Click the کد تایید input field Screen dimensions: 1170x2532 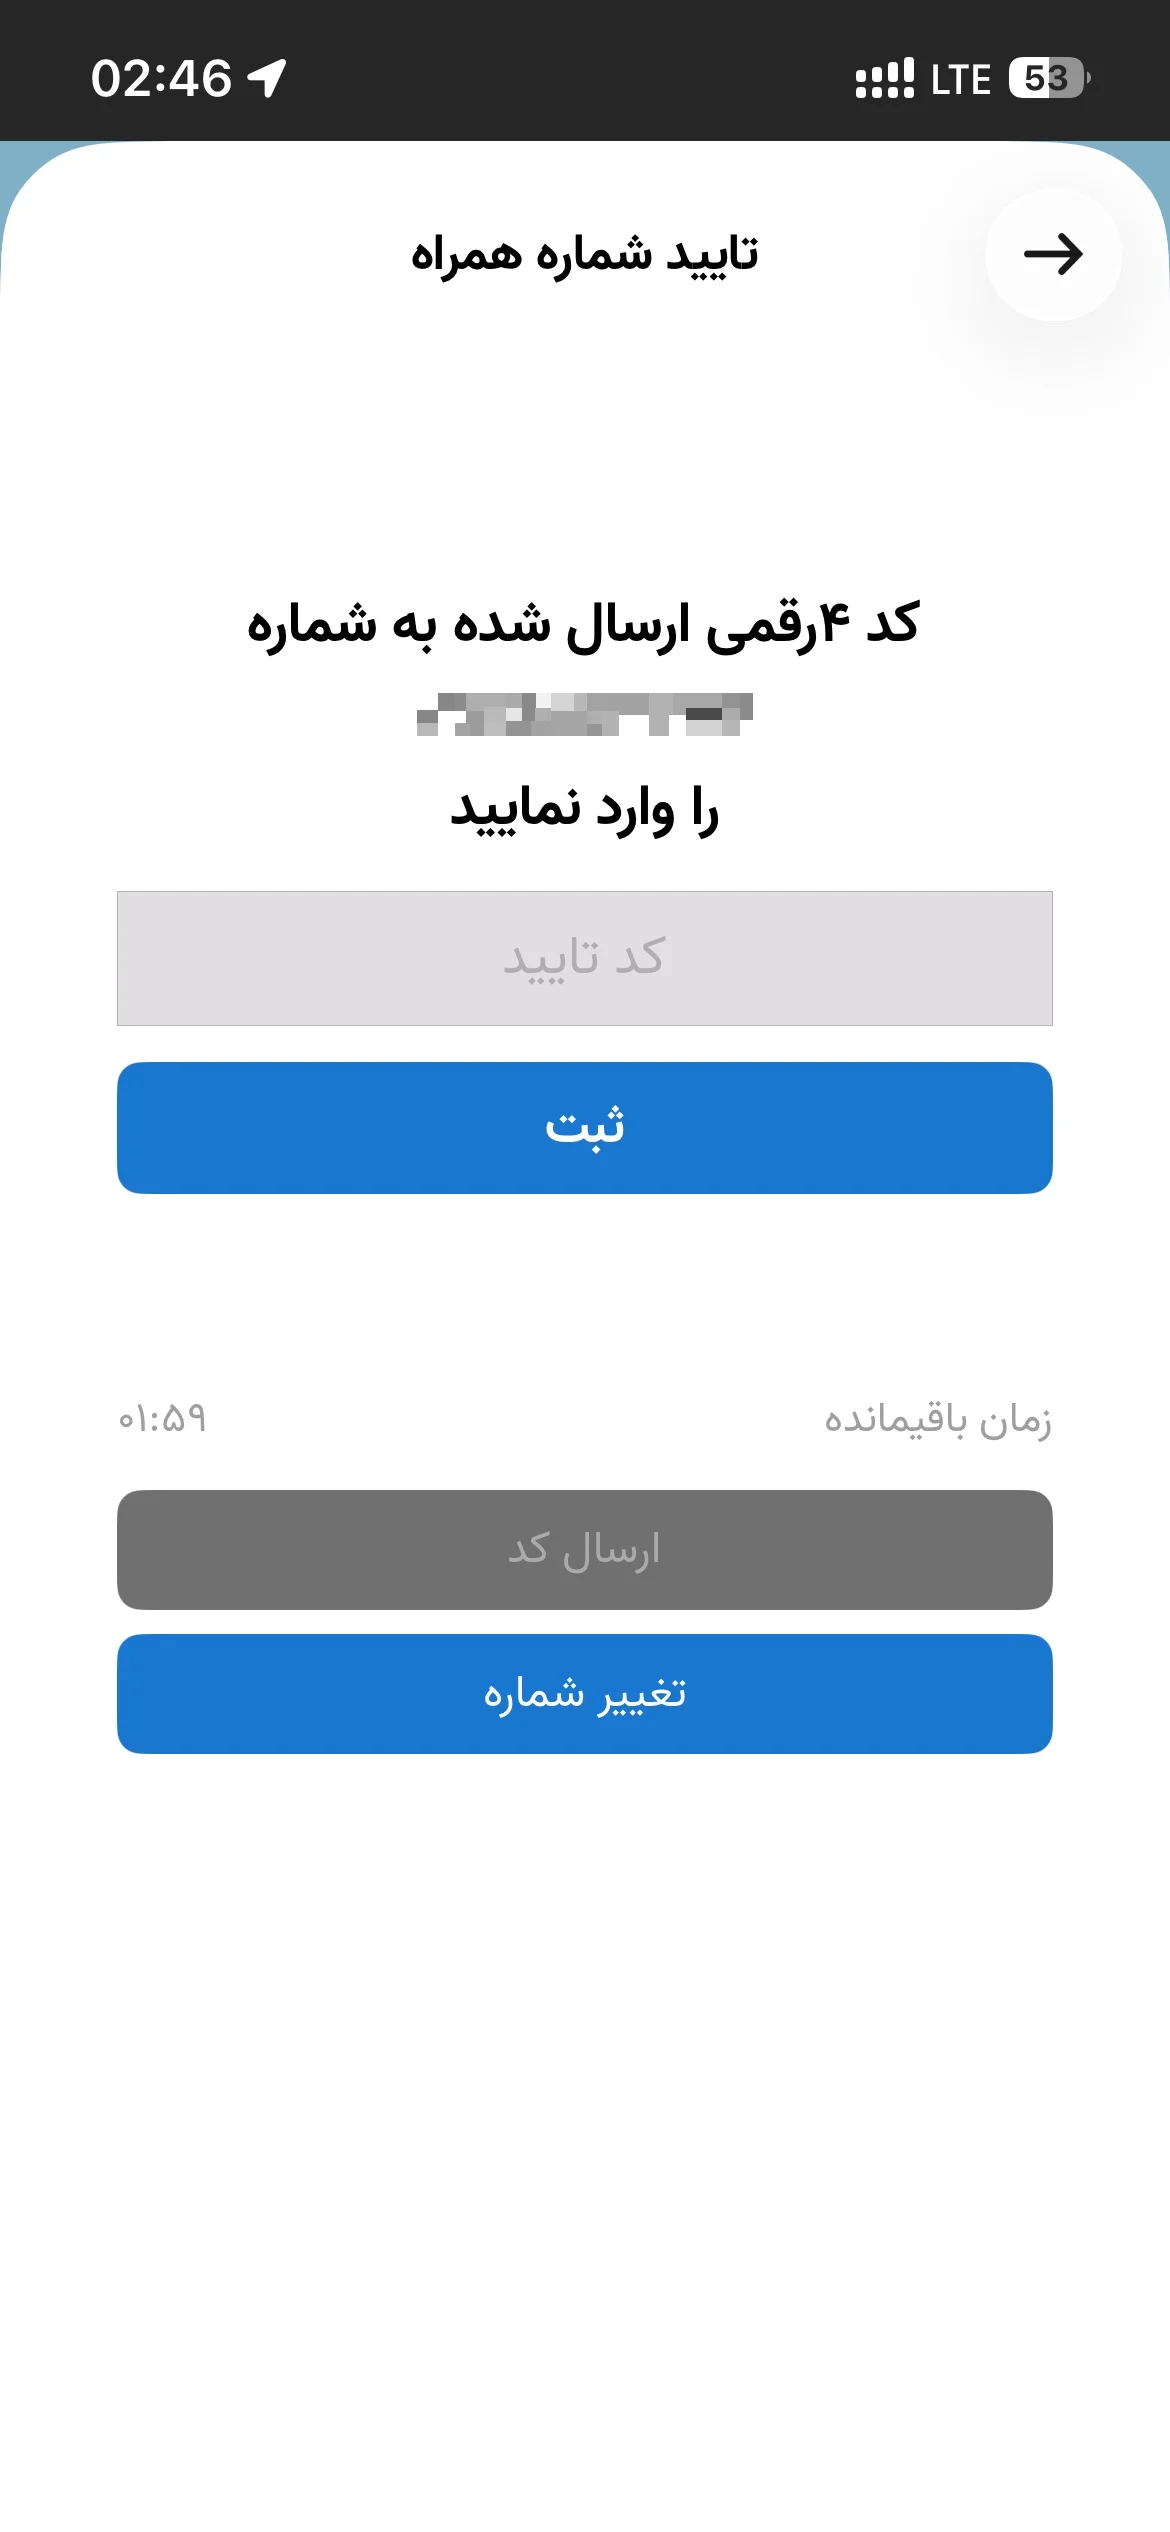tap(585, 958)
